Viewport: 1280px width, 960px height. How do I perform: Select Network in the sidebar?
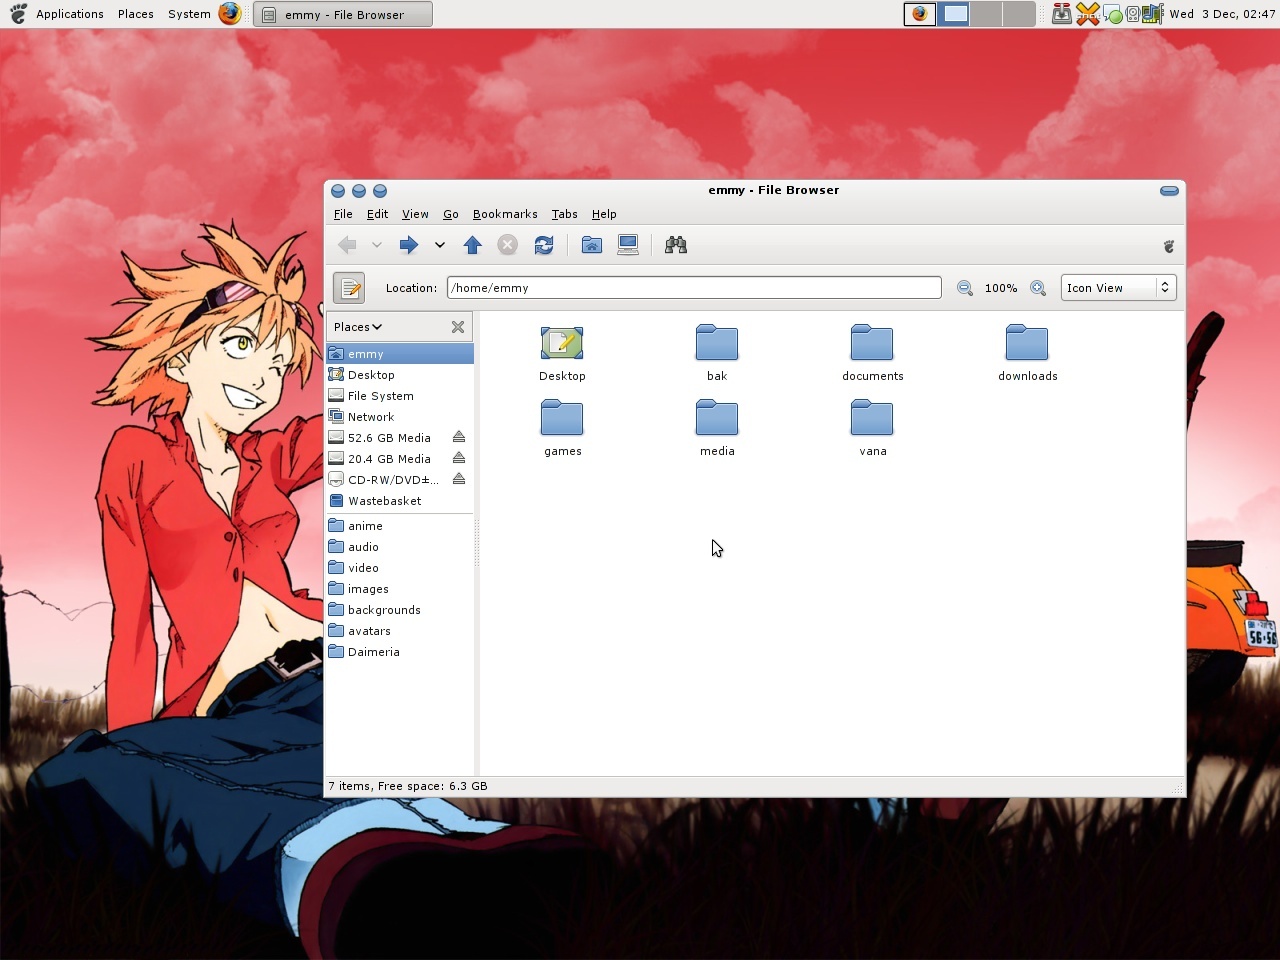400,417
